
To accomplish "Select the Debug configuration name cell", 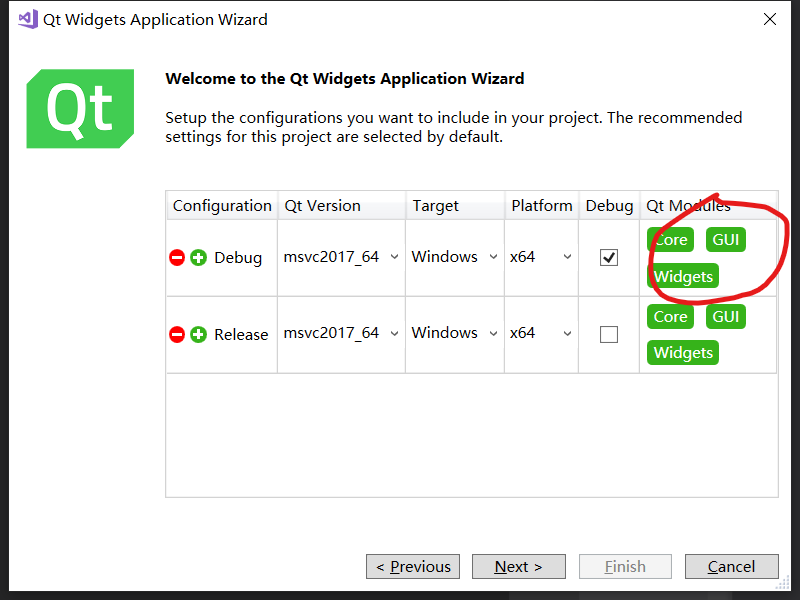I will [x=238, y=258].
